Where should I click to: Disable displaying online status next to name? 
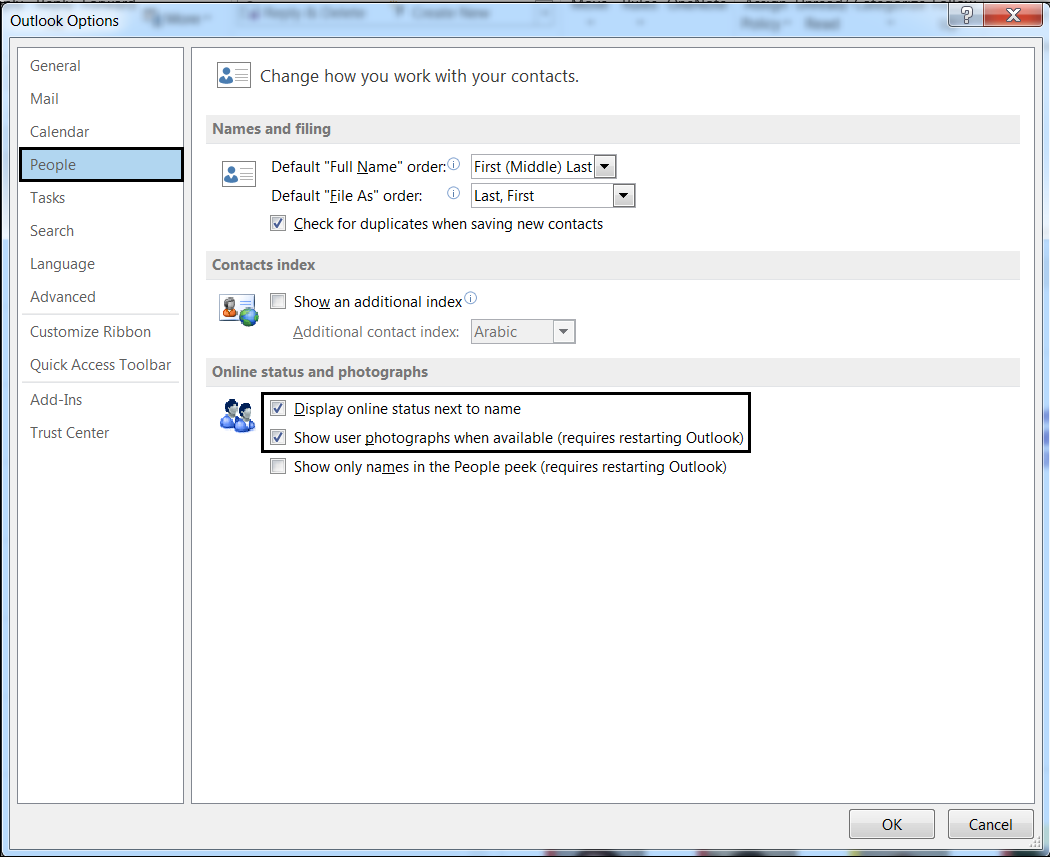point(278,408)
